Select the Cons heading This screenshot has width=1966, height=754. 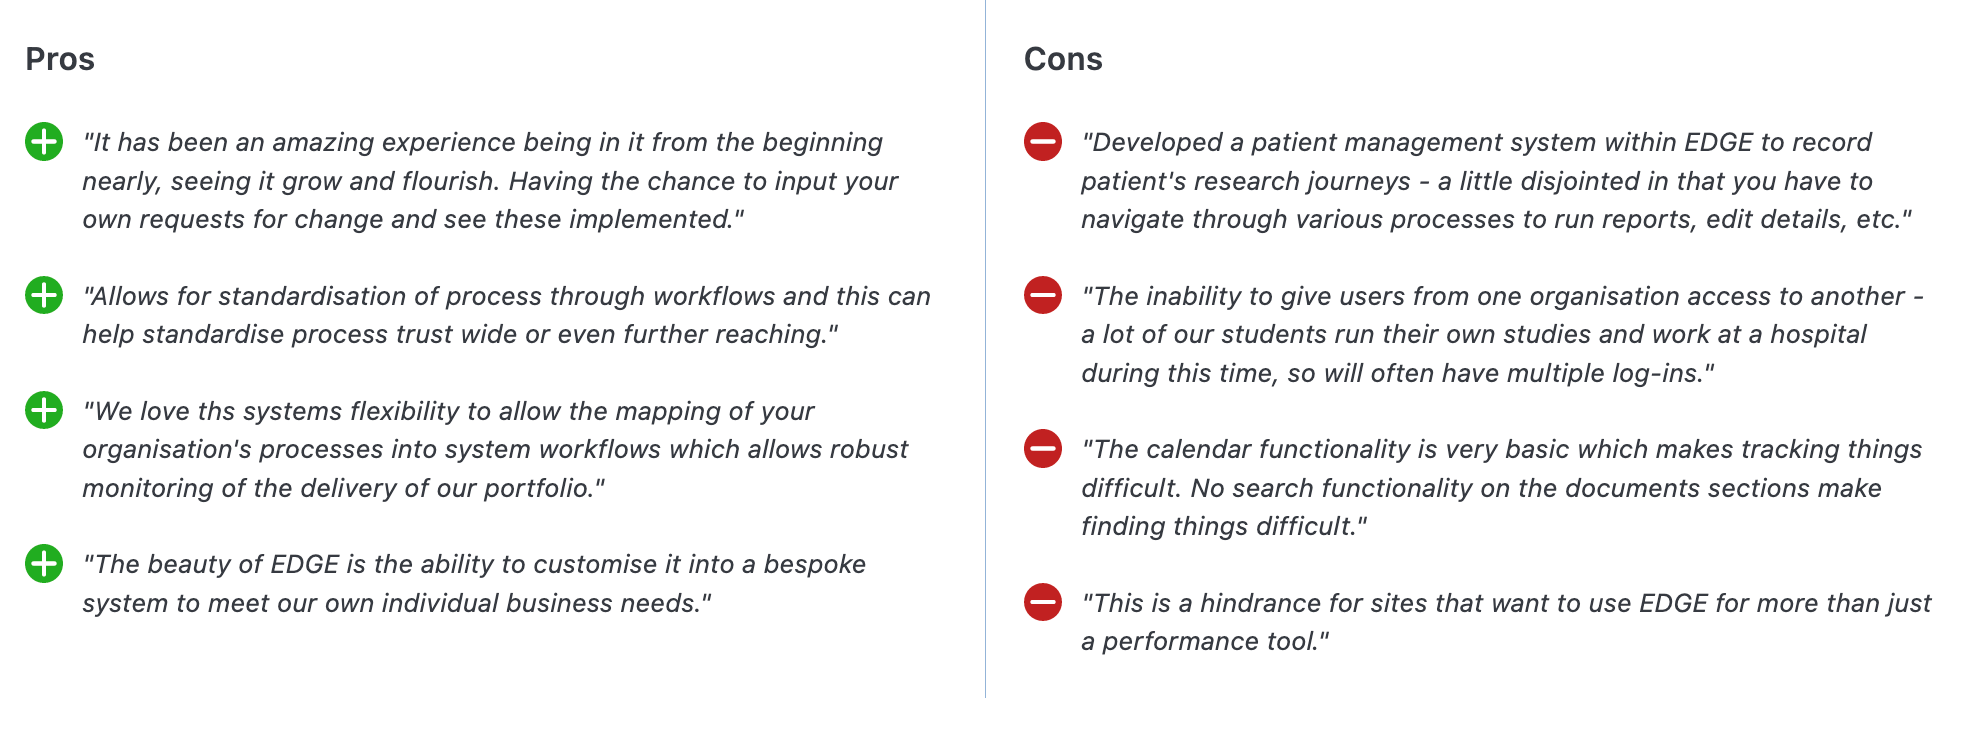coord(1063,59)
